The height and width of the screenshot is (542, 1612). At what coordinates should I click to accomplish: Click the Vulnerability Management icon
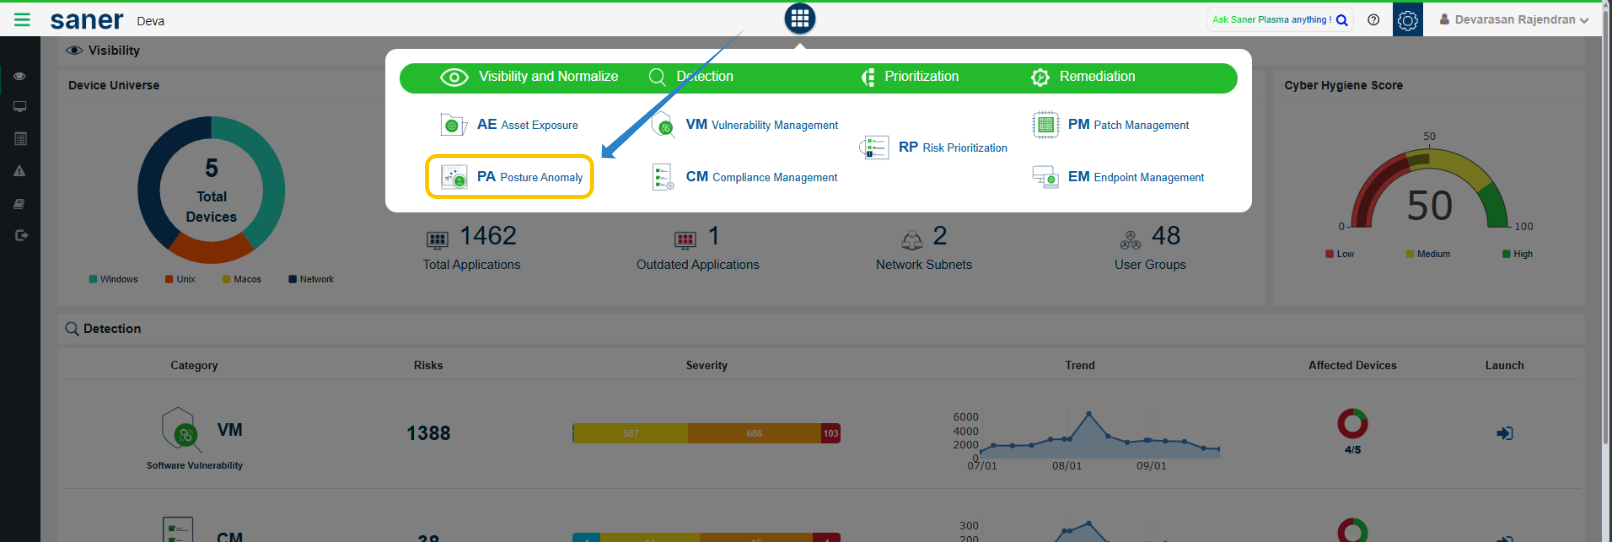(663, 125)
